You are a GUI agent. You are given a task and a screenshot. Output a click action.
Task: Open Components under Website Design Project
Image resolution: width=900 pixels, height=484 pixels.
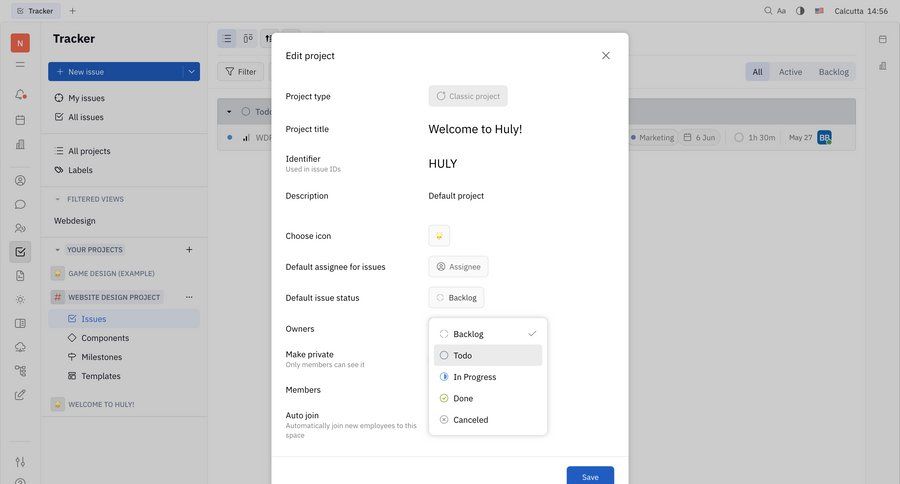pos(105,338)
